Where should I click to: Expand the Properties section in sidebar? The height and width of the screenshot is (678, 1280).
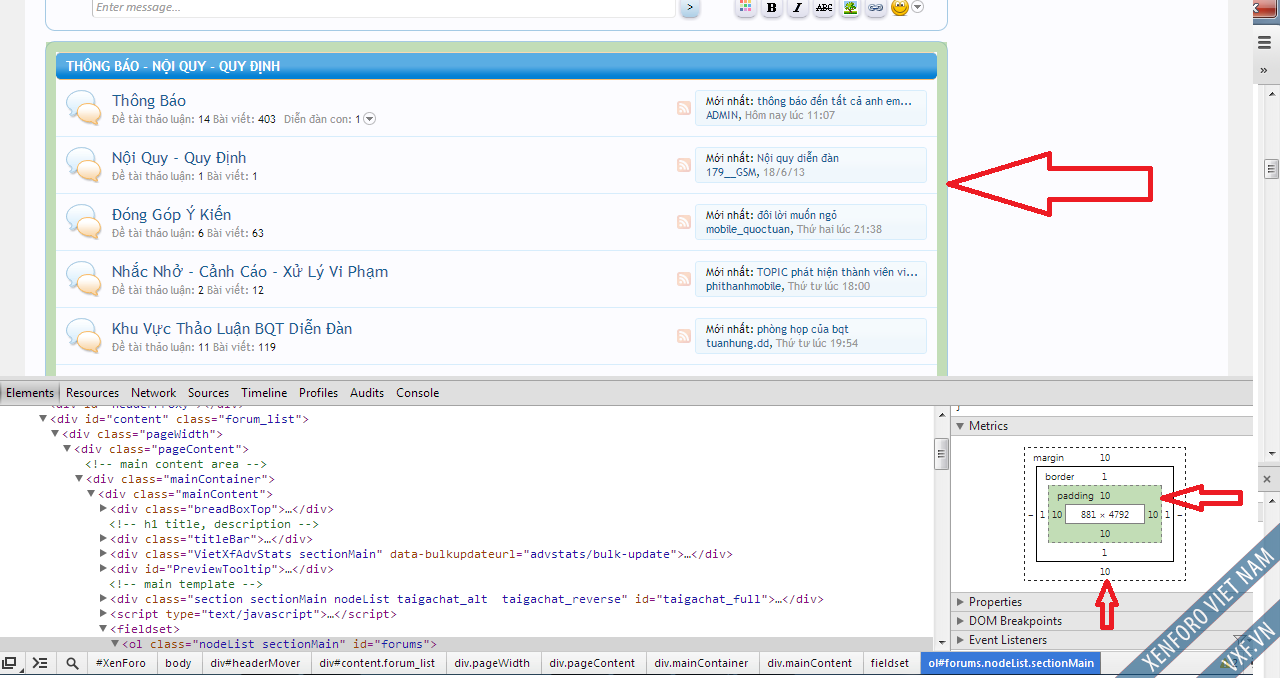pyautogui.click(x=994, y=602)
